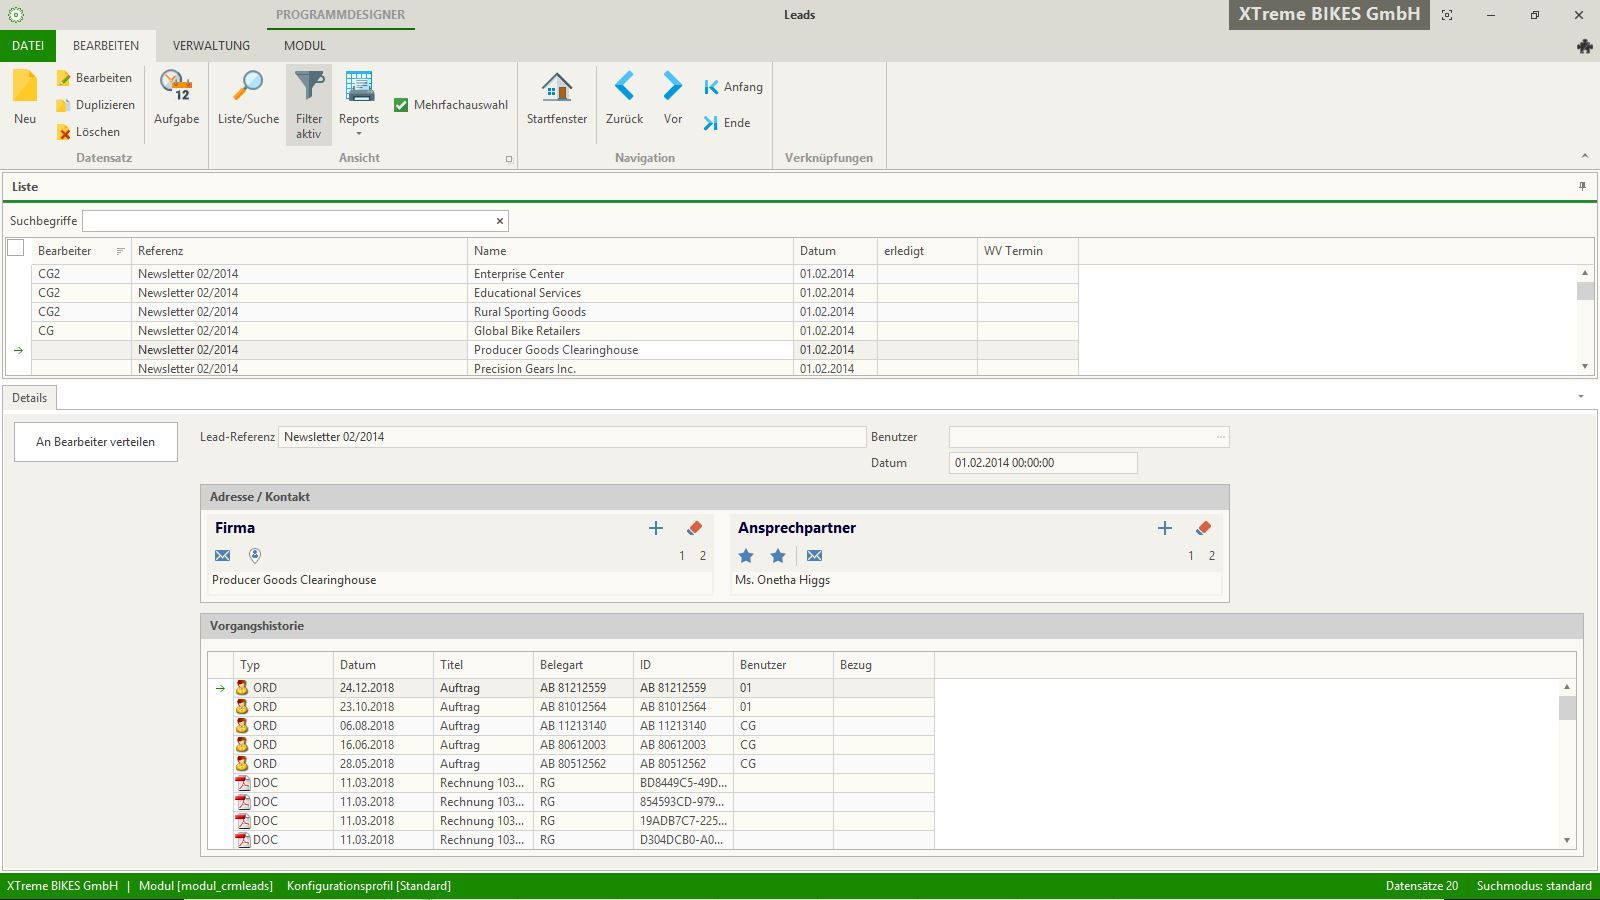
Task: Switch to the VERWALTUNG ribbon tab
Action: tap(211, 46)
